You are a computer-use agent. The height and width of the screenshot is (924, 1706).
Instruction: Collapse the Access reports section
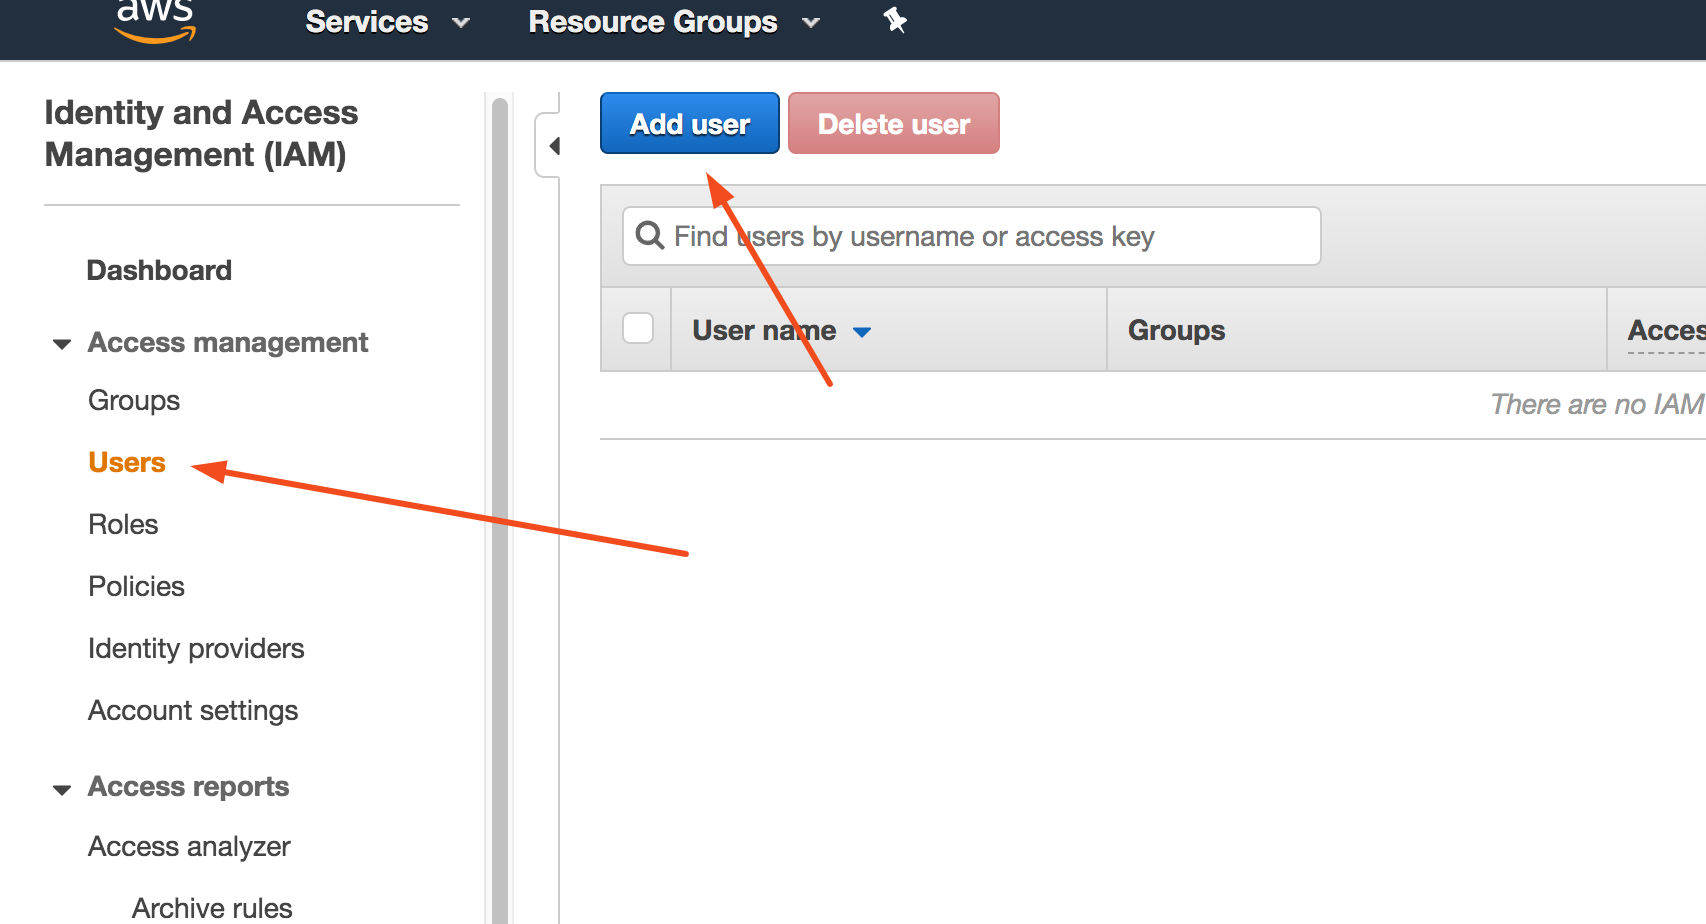pos(62,789)
